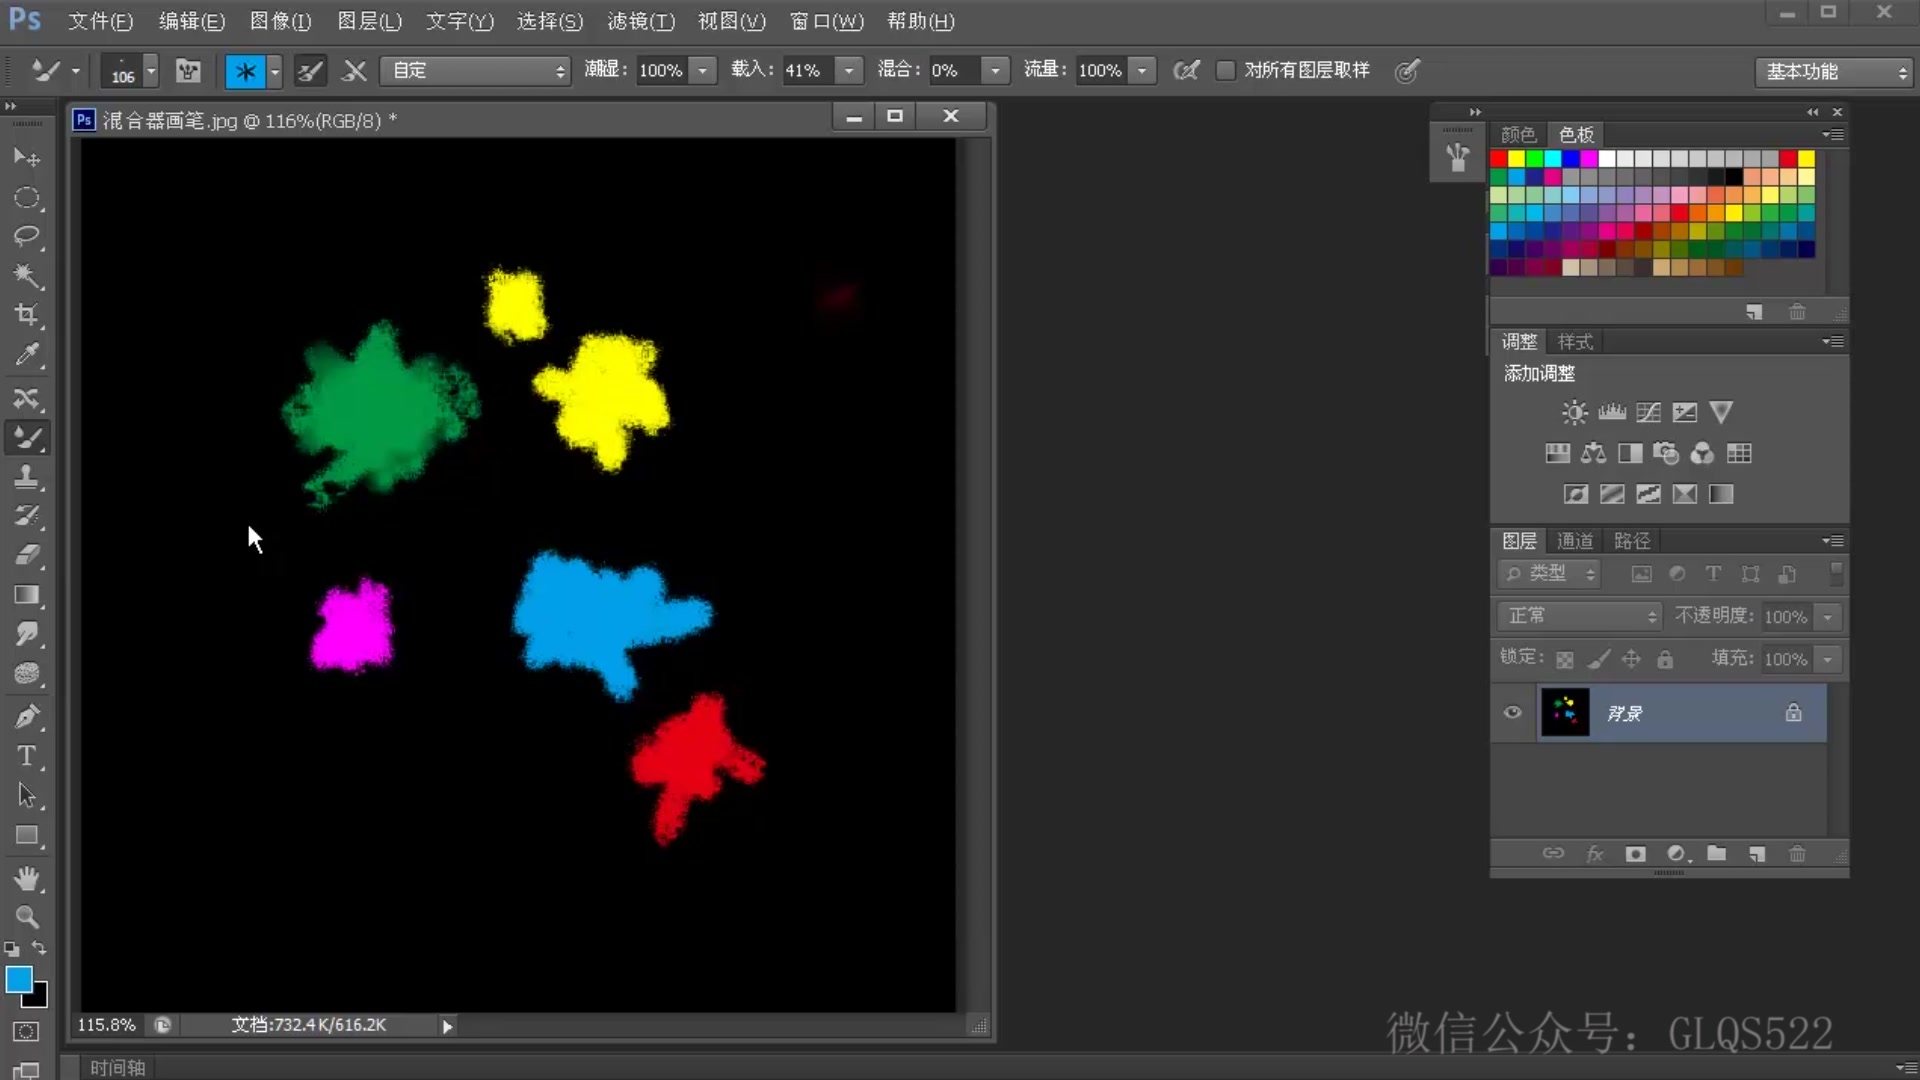This screenshot has width=1920, height=1080.
Task: Click the Background layer thumbnail
Action: point(1565,713)
